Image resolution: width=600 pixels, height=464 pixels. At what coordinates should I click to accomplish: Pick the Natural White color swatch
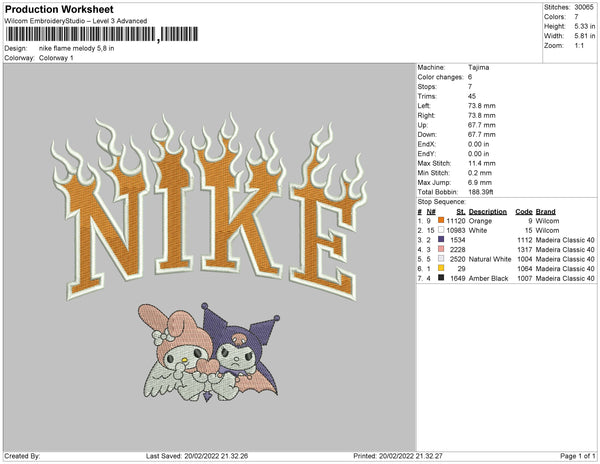tap(441, 259)
